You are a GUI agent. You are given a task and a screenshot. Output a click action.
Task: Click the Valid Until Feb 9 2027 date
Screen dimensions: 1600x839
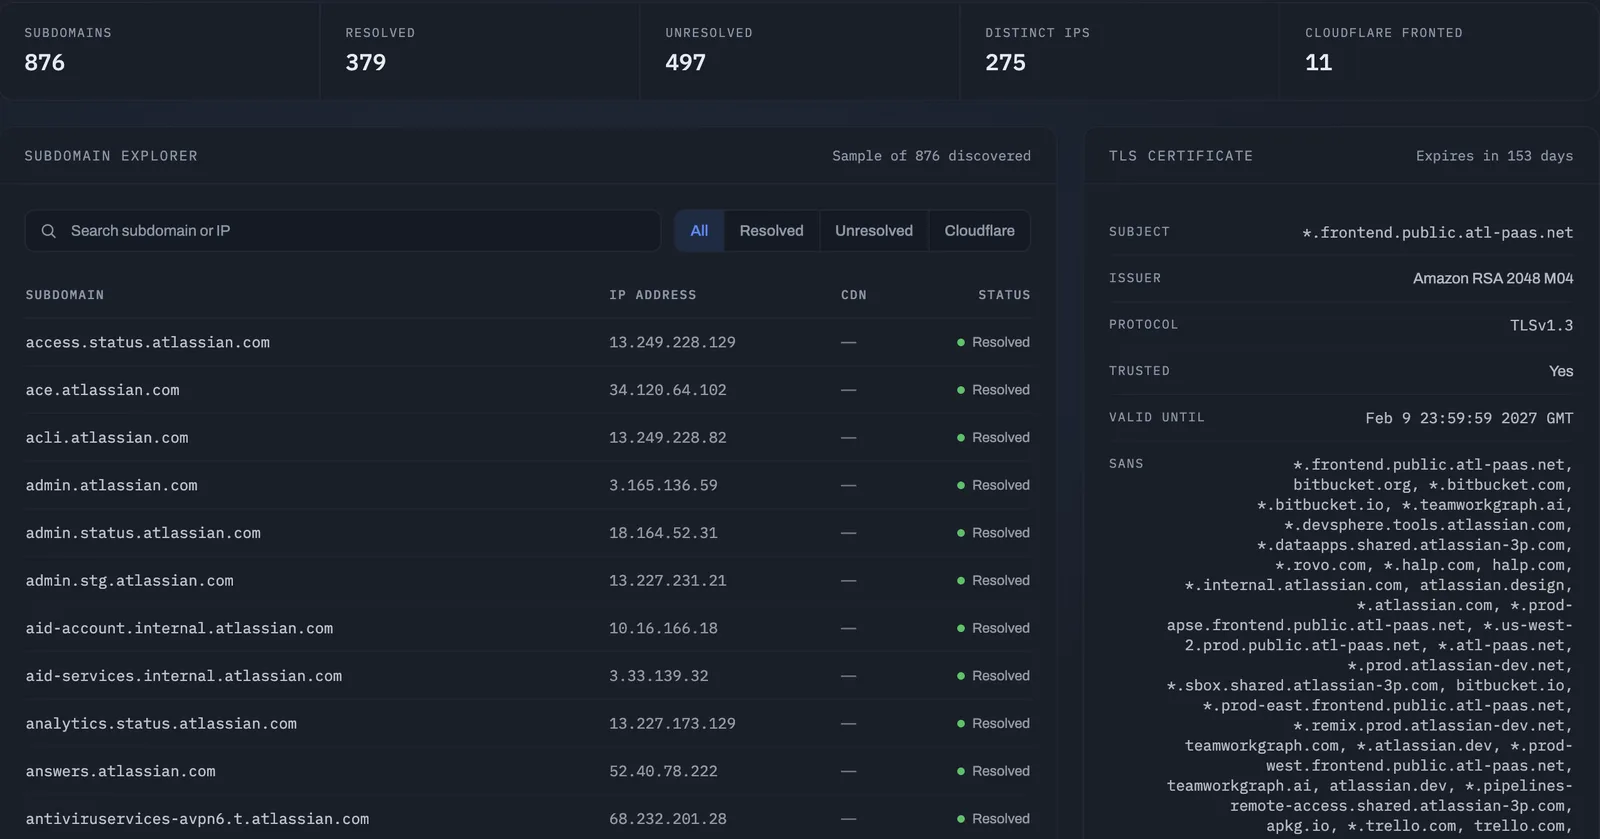(1469, 418)
